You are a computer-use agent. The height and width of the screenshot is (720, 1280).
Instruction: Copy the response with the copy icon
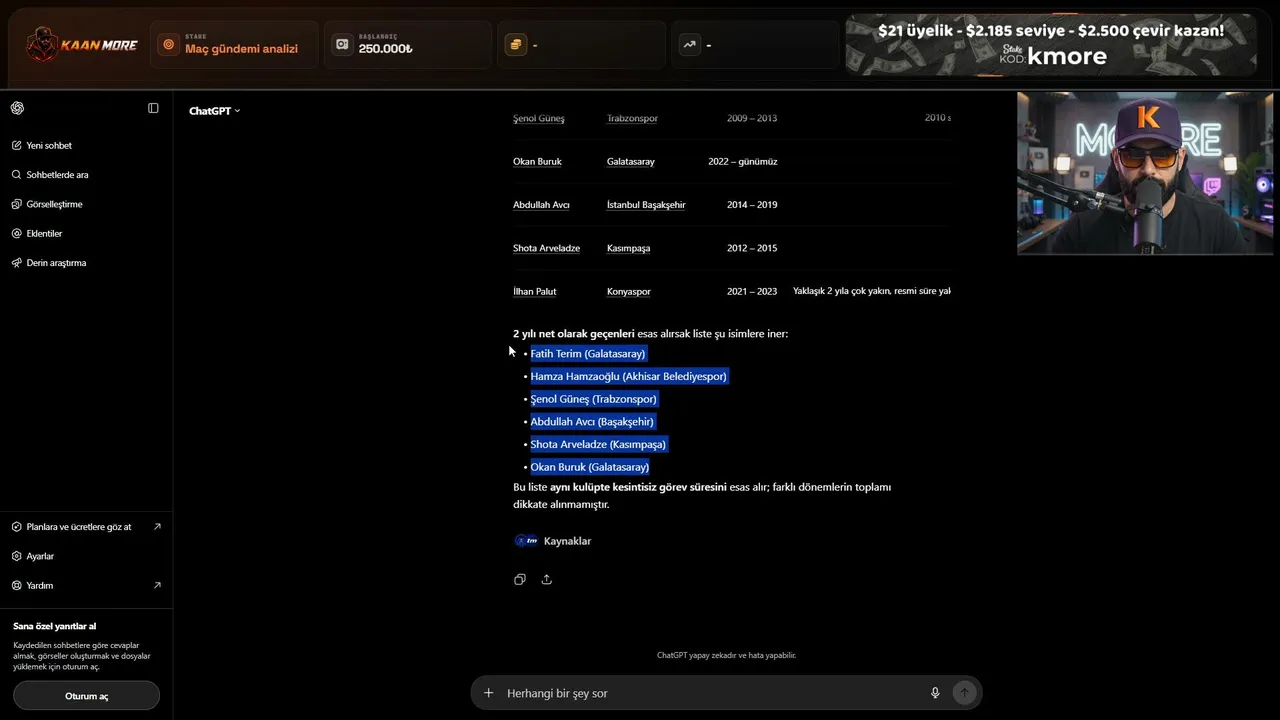click(x=520, y=579)
